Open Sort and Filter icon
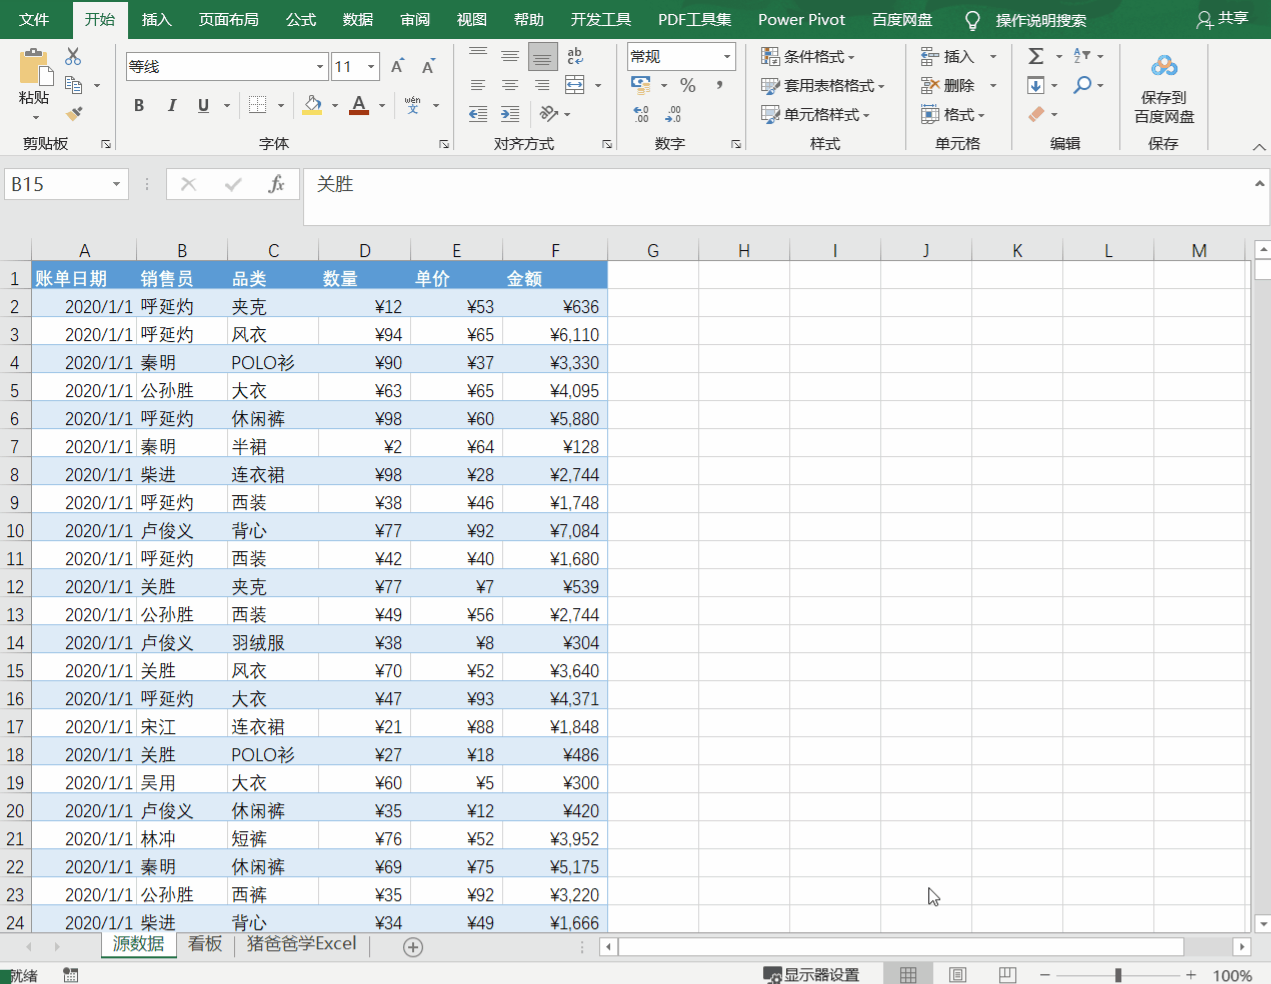This screenshot has width=1271, height=984. [x=1082, y=57]
